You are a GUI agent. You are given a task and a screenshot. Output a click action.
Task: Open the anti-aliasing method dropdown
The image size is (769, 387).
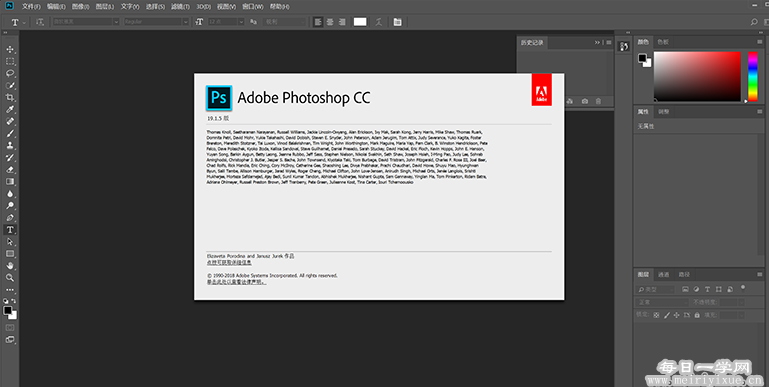(x=285, y=22)
